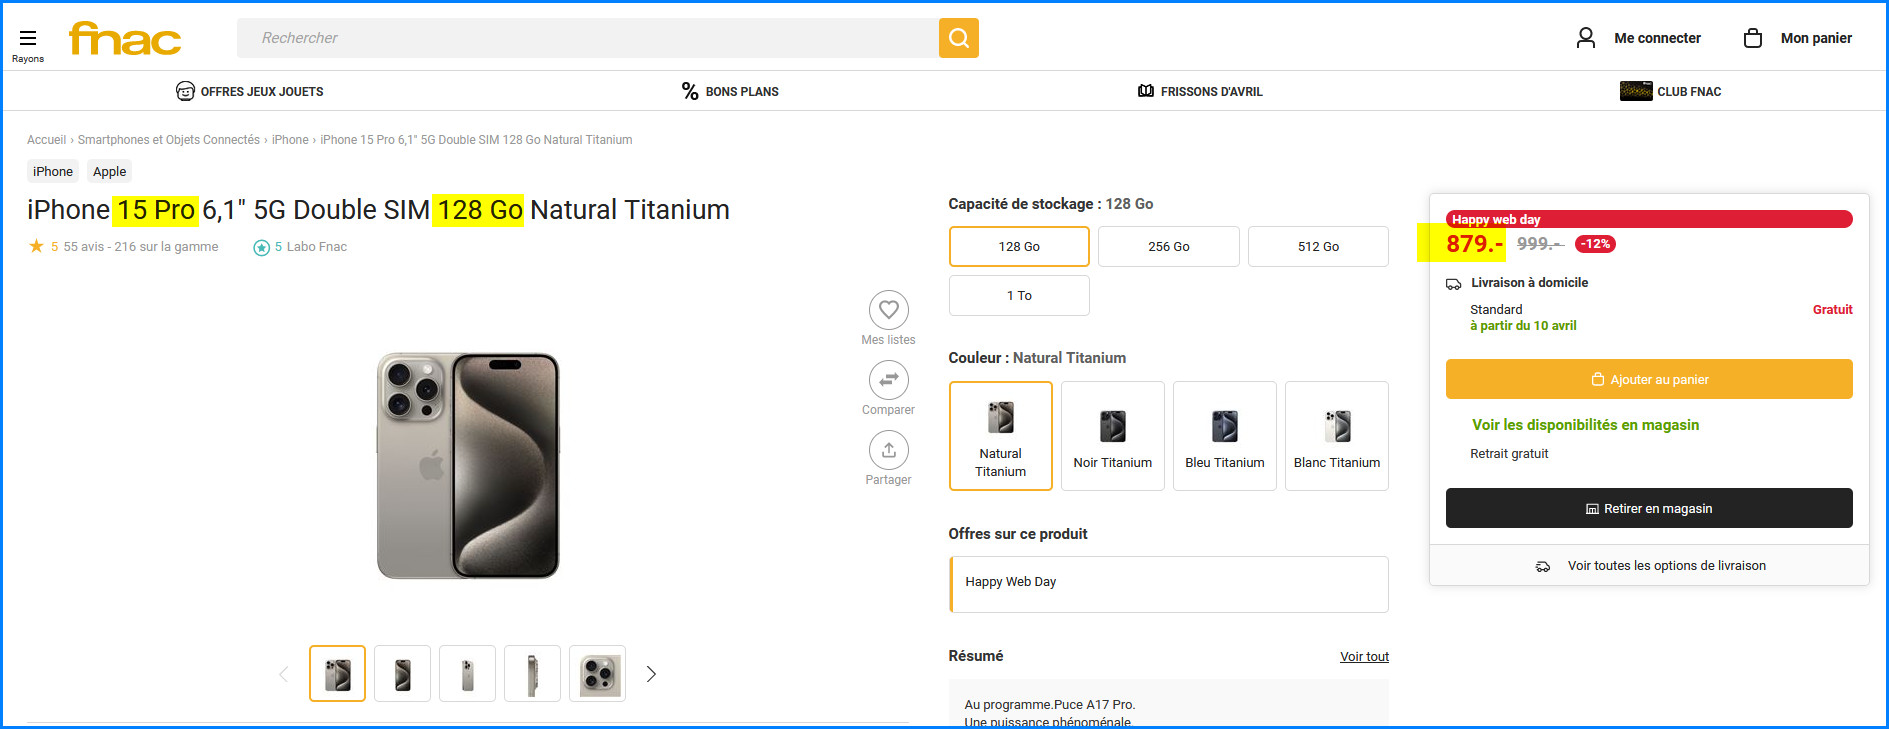Select 256 Go storage capacity
Image resolution: width=1889 pixels, height=729 pixels.
(1168, 247)
